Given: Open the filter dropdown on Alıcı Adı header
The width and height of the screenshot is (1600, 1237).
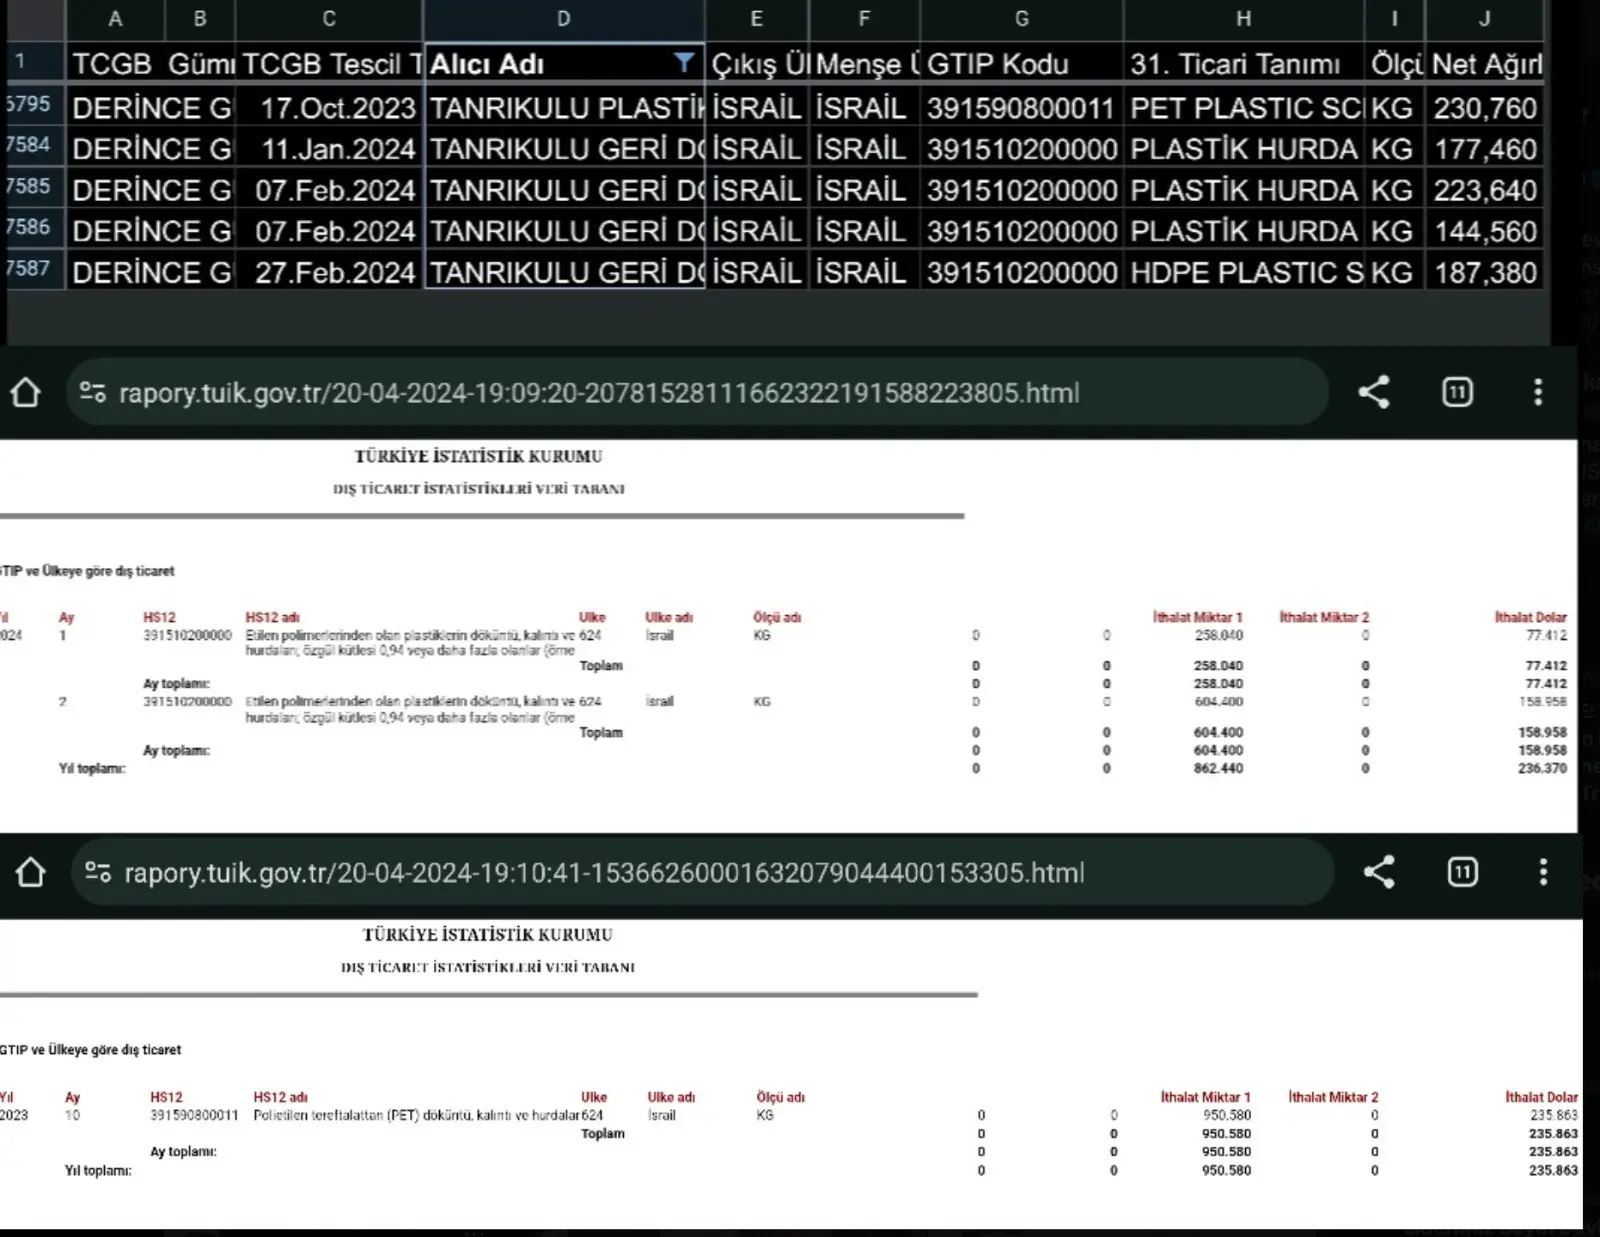Looking at the screenshot, I should (x=684, y=62).
